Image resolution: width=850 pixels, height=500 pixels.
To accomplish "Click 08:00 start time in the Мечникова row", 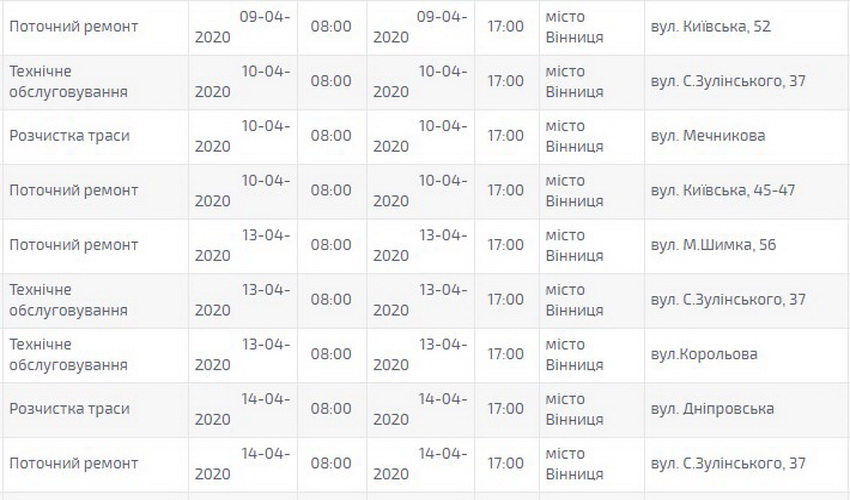I will coord(331,135).
